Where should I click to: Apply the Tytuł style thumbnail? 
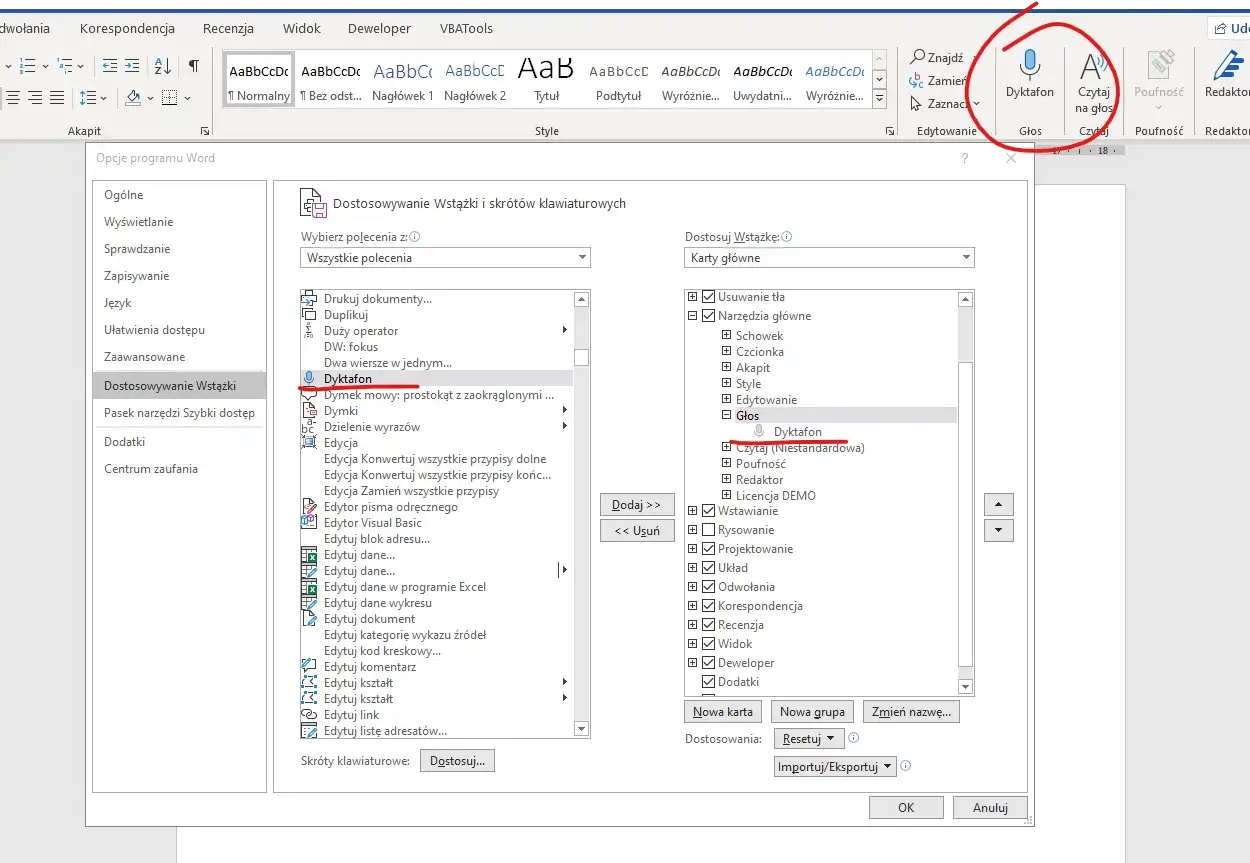[546, 80]
